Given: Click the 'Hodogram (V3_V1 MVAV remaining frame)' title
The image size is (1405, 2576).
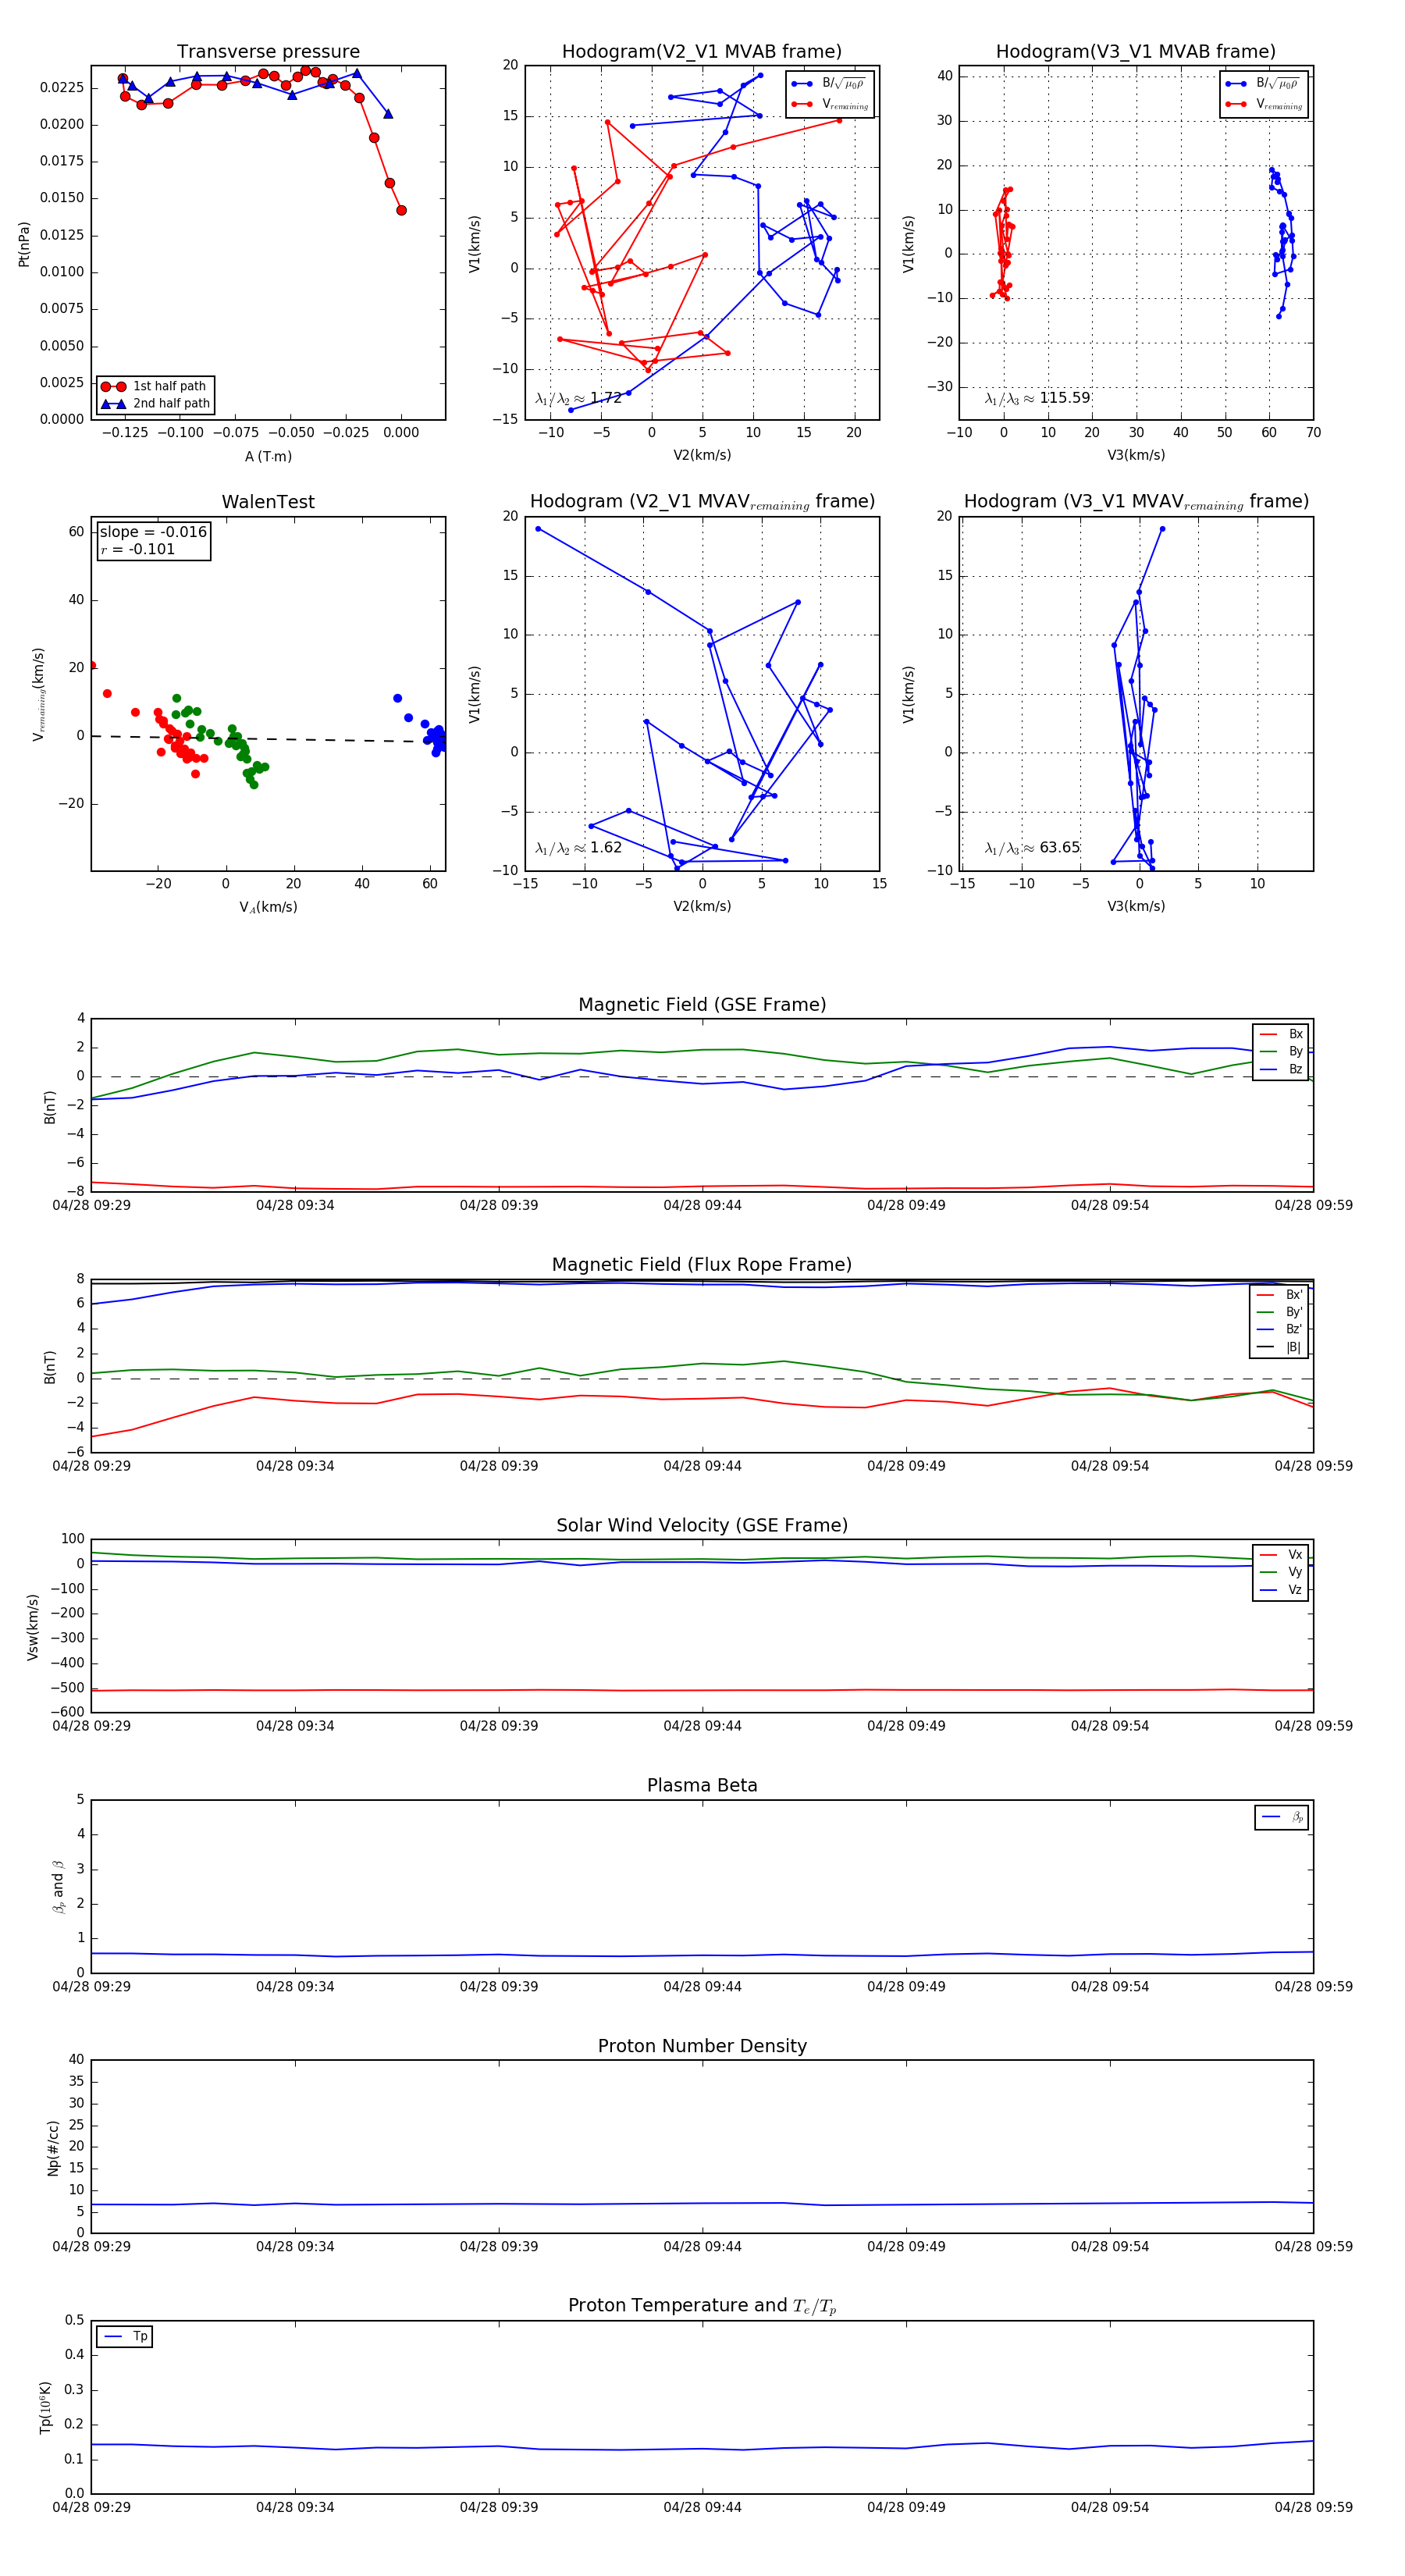Looking at the screenshot, I should click(x=1136, y=502).
